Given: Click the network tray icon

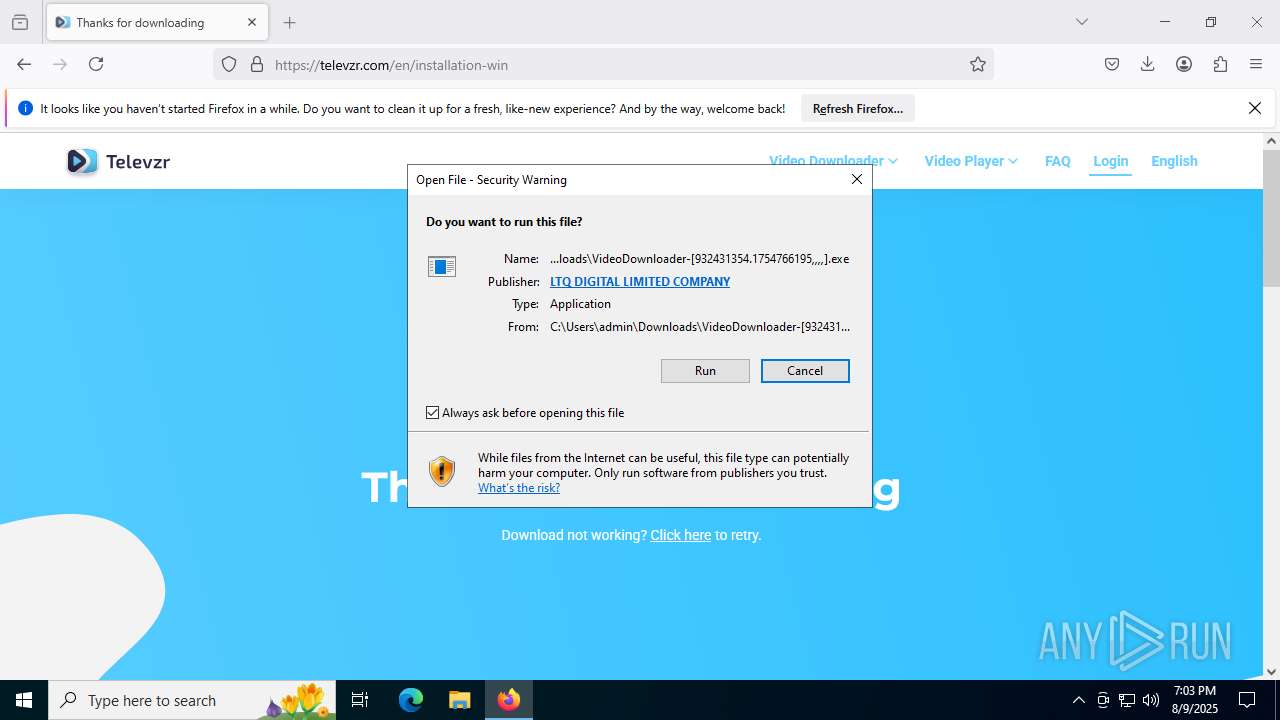Looking at the screenshot, I should click(x=1127, y=700).
